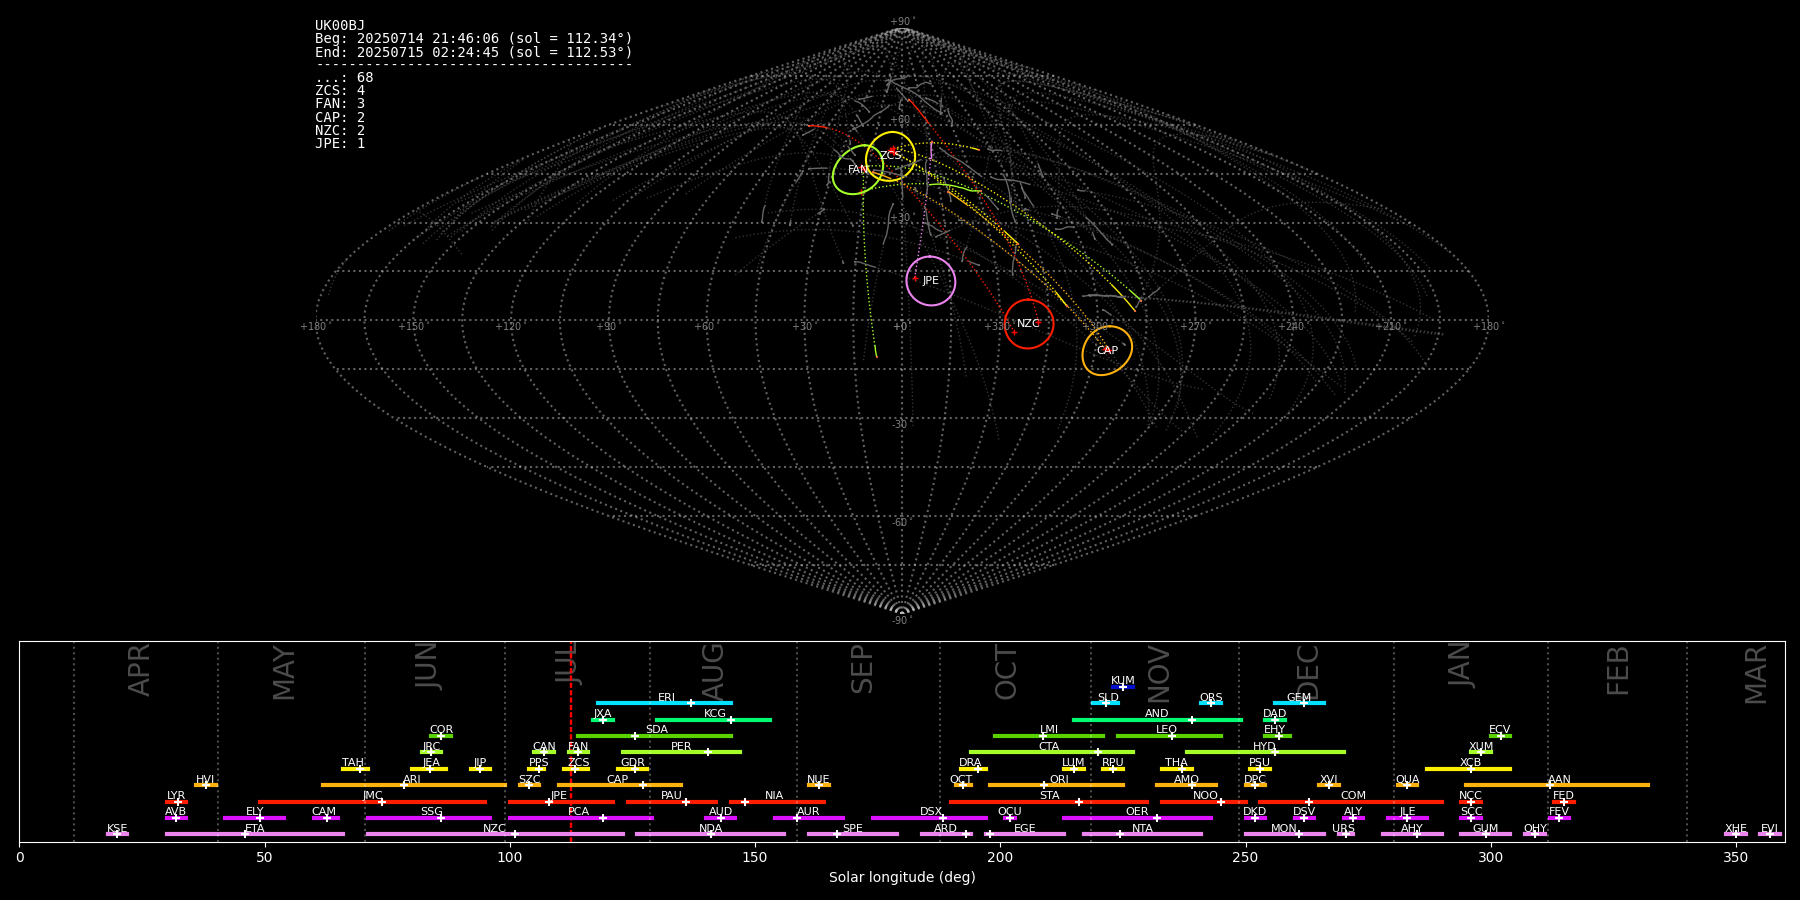Select the 'Beg: 20250714 21:46:06' line
The image size is (1800, 900).
(474, 39)
